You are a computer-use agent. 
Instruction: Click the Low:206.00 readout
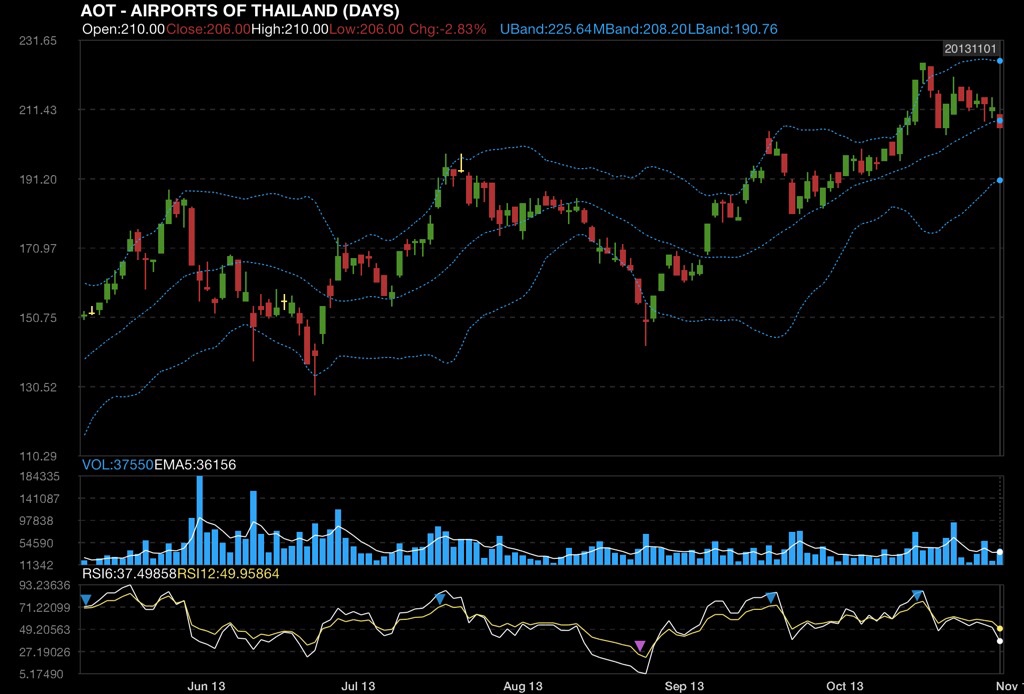367,29
